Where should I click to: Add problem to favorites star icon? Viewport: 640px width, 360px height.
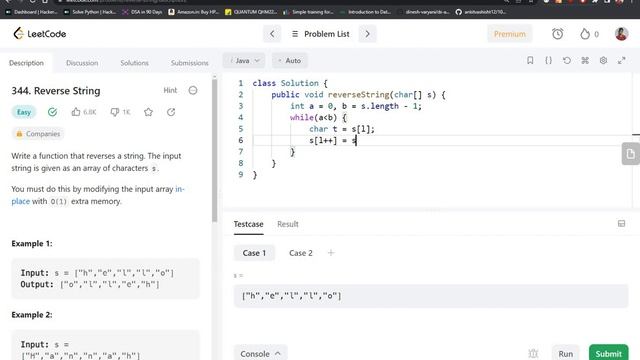(148, 112)
